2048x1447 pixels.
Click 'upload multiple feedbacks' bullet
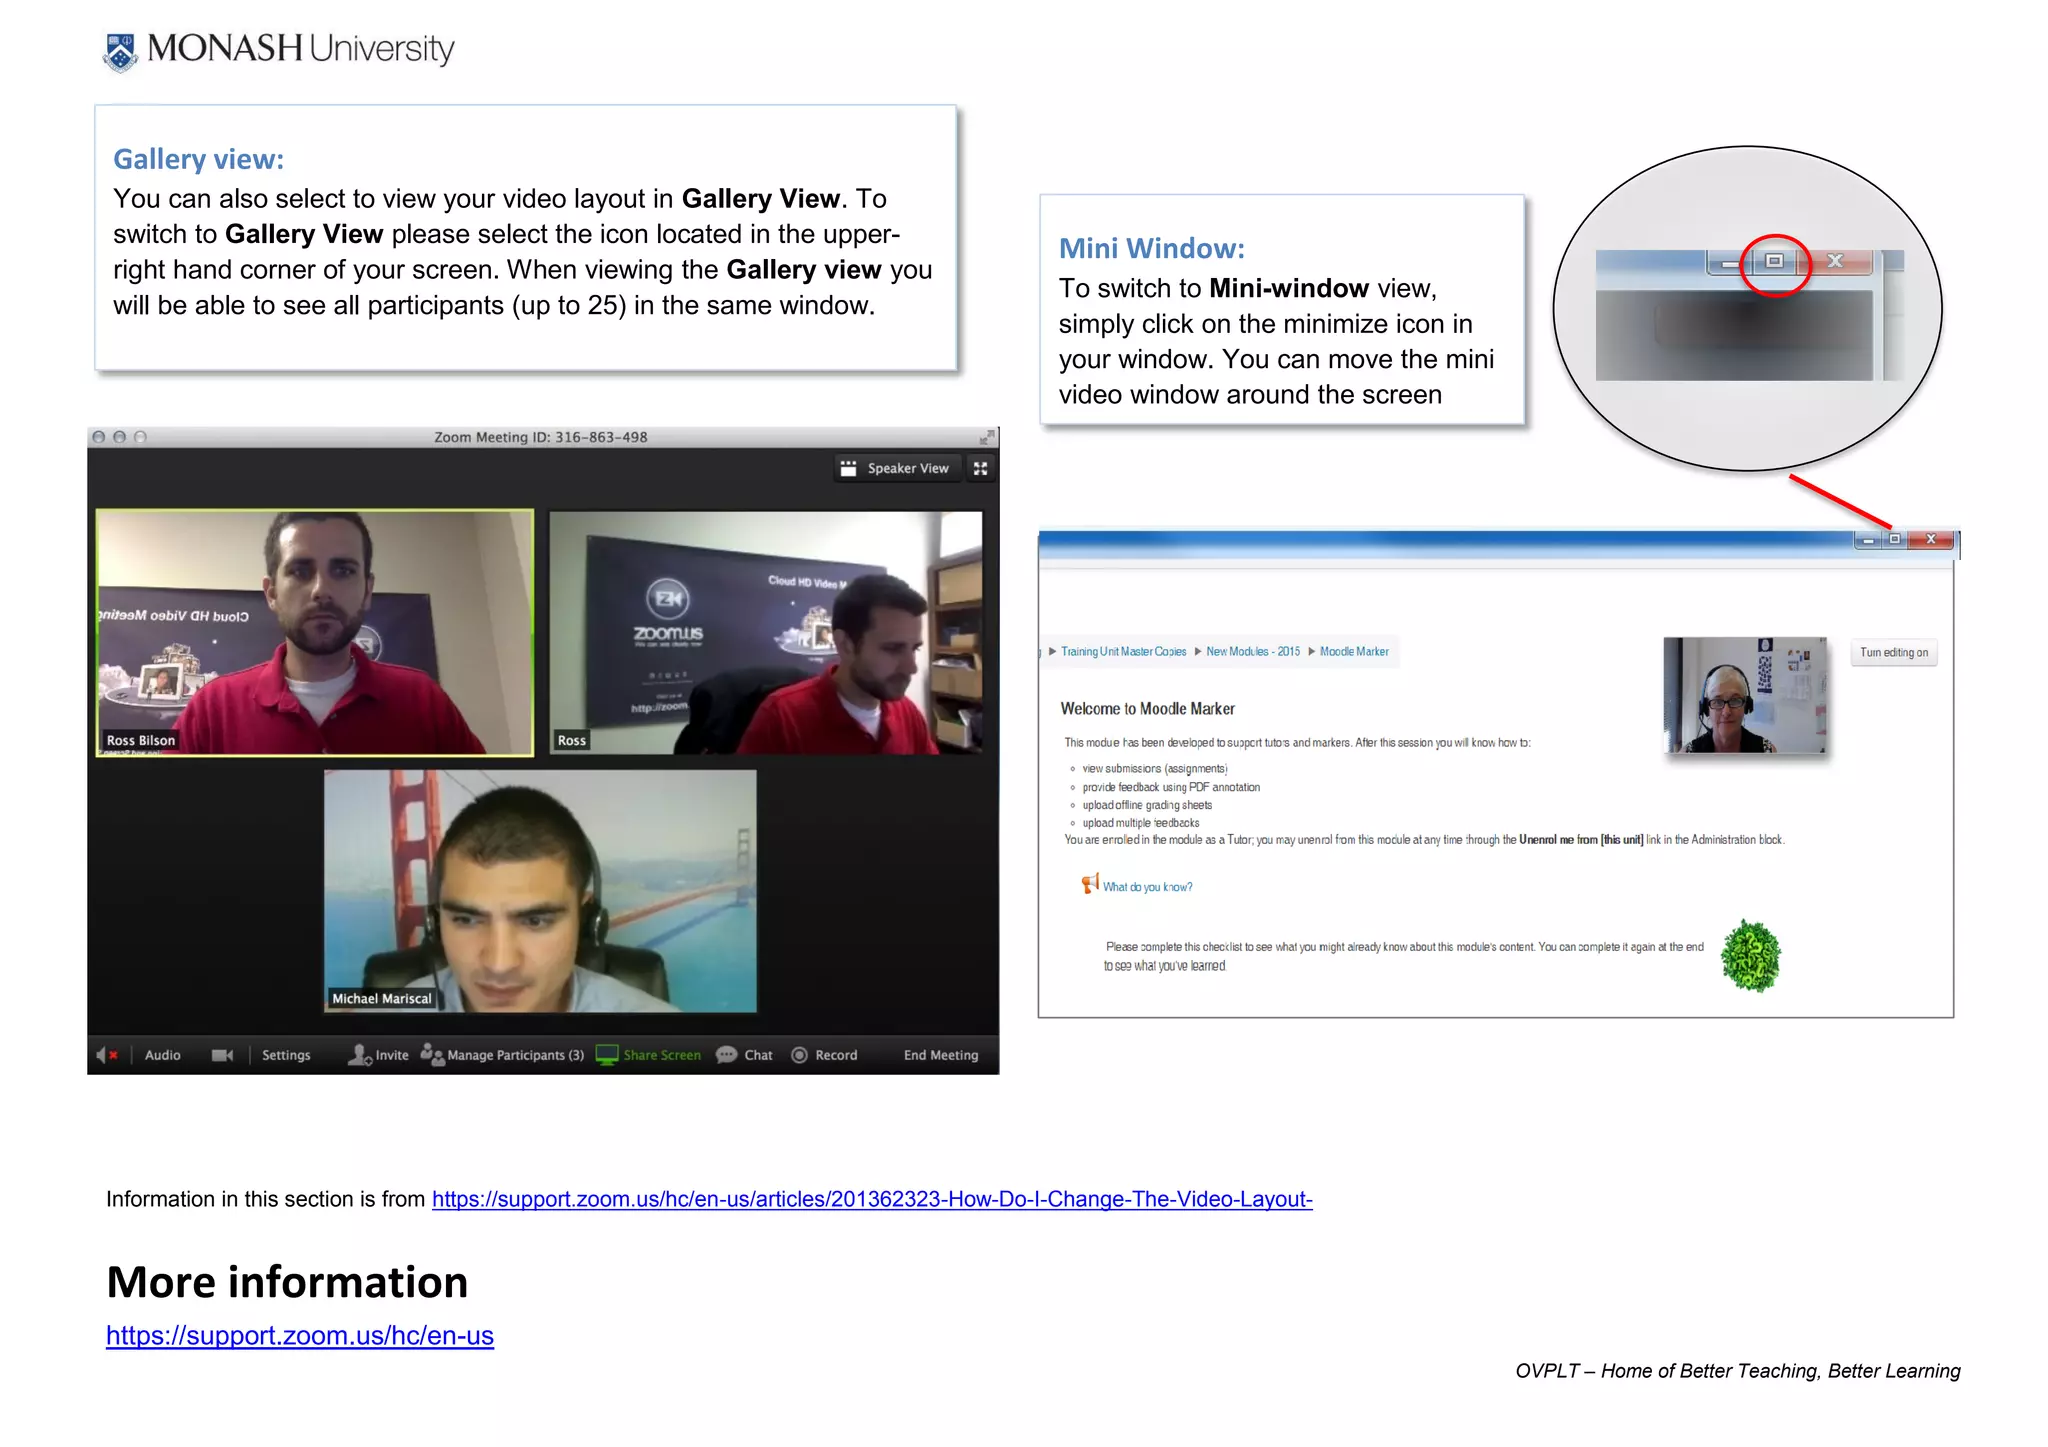(x=1140, y=823)
